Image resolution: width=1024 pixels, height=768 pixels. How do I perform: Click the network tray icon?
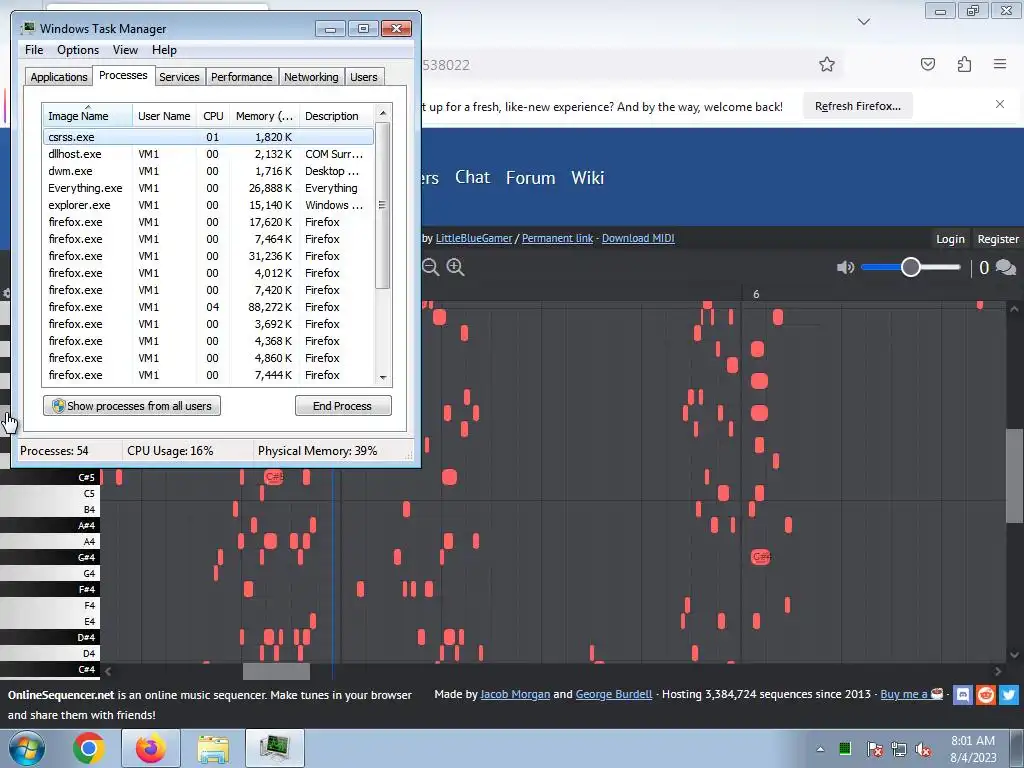pyautogui.click(x=899, y=749)
